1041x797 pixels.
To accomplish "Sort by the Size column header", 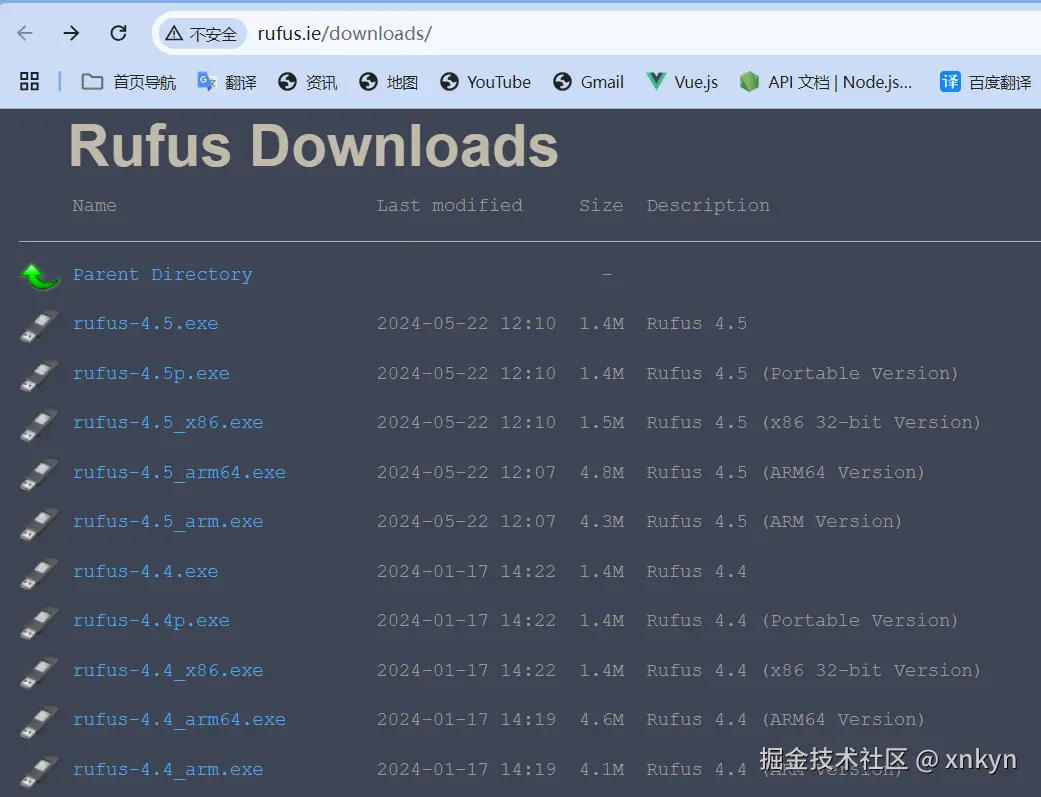I will click(601, 206).
